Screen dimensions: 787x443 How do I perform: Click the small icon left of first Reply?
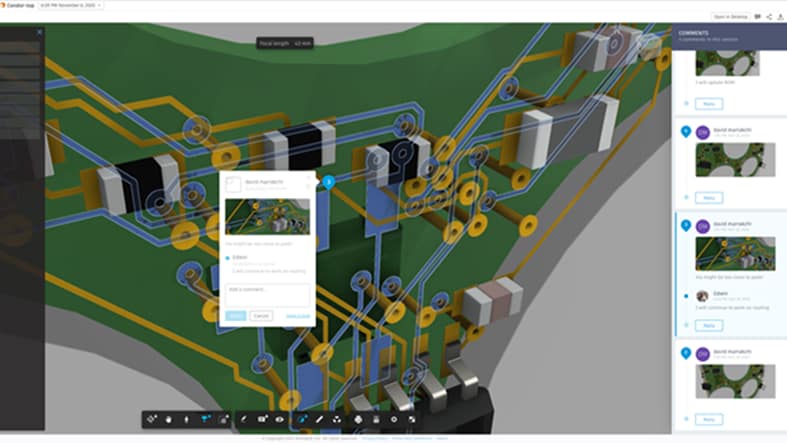coord(686,104)
